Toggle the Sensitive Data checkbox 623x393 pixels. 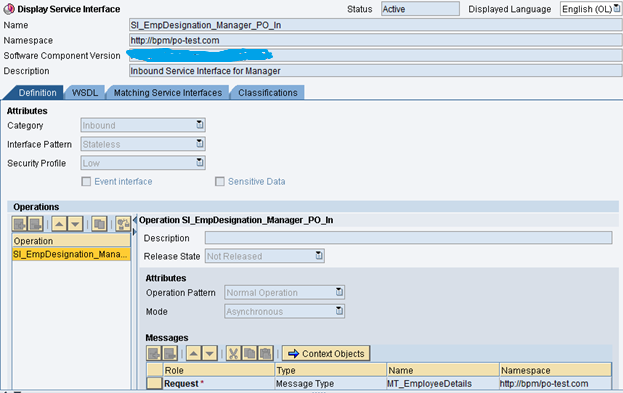pos(219,182)
